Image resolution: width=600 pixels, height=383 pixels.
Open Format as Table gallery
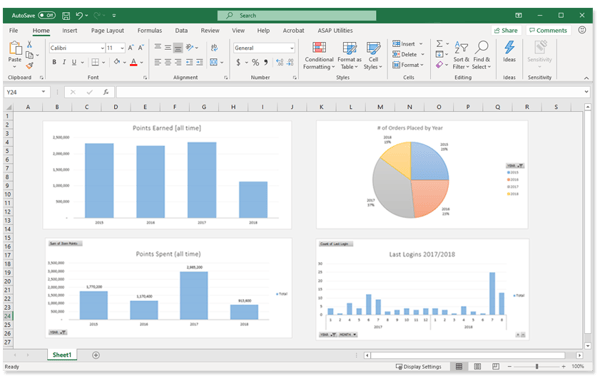[x=349, y=56]
